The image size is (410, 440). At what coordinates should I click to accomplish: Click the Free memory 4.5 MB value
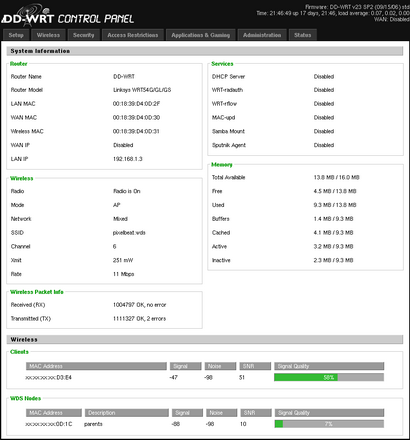(x=335, y=191)
